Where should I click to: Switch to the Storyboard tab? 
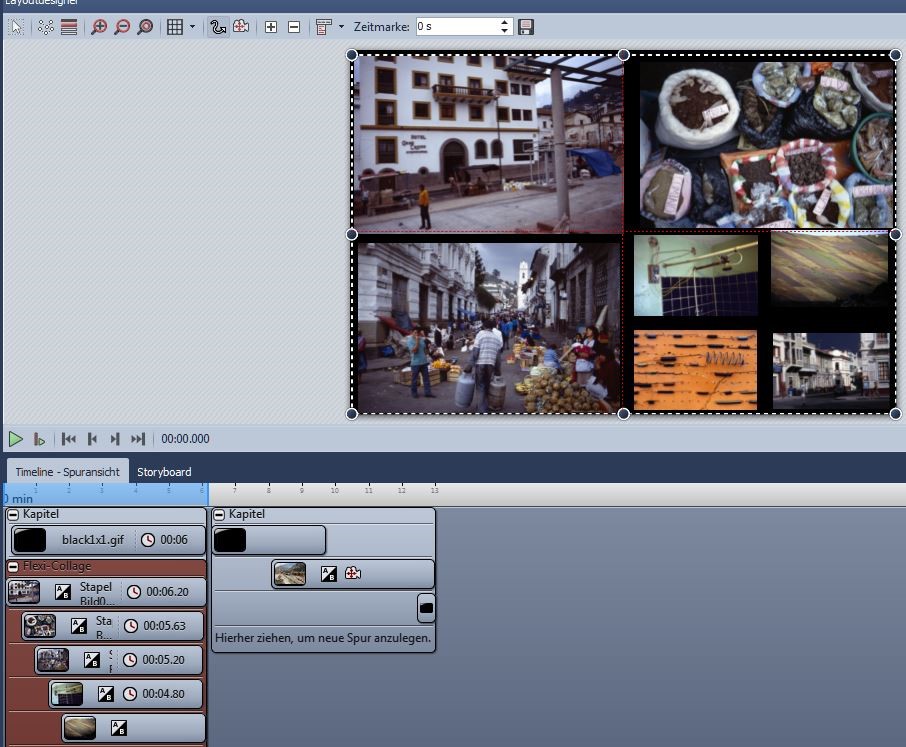coord(164,471)
